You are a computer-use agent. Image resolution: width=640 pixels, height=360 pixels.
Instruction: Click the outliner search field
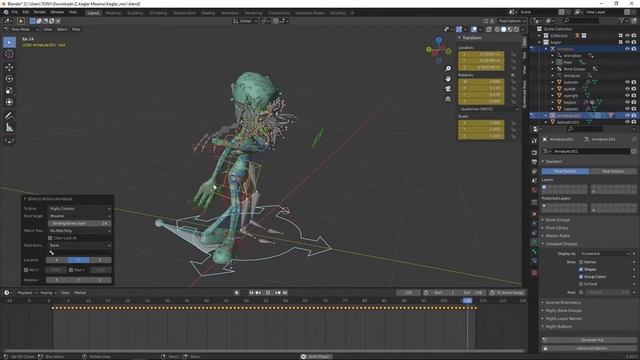point(581,20)
